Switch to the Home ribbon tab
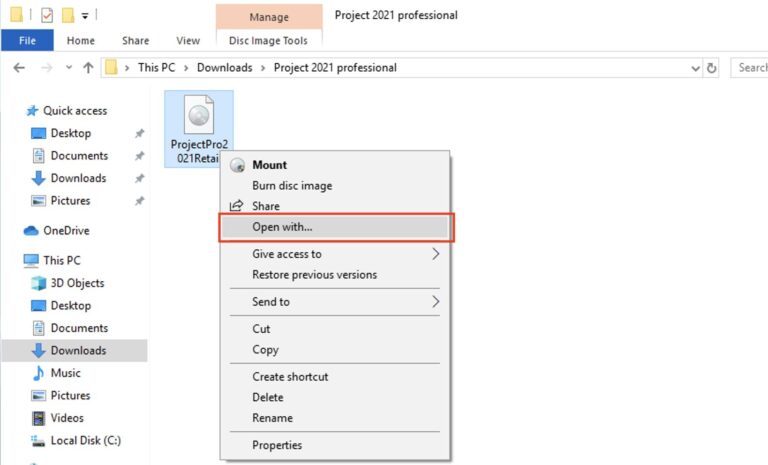This screenshot has height=465, width=768. [81, 41]
